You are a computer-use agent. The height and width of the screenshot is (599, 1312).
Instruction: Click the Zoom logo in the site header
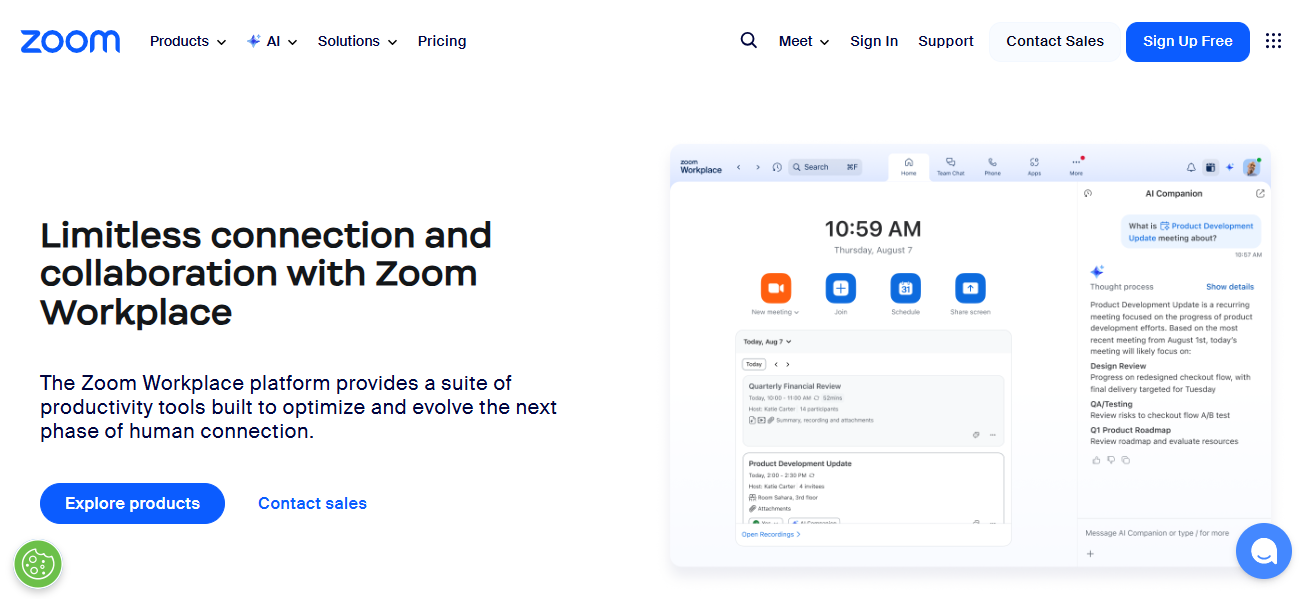point(70,41)
